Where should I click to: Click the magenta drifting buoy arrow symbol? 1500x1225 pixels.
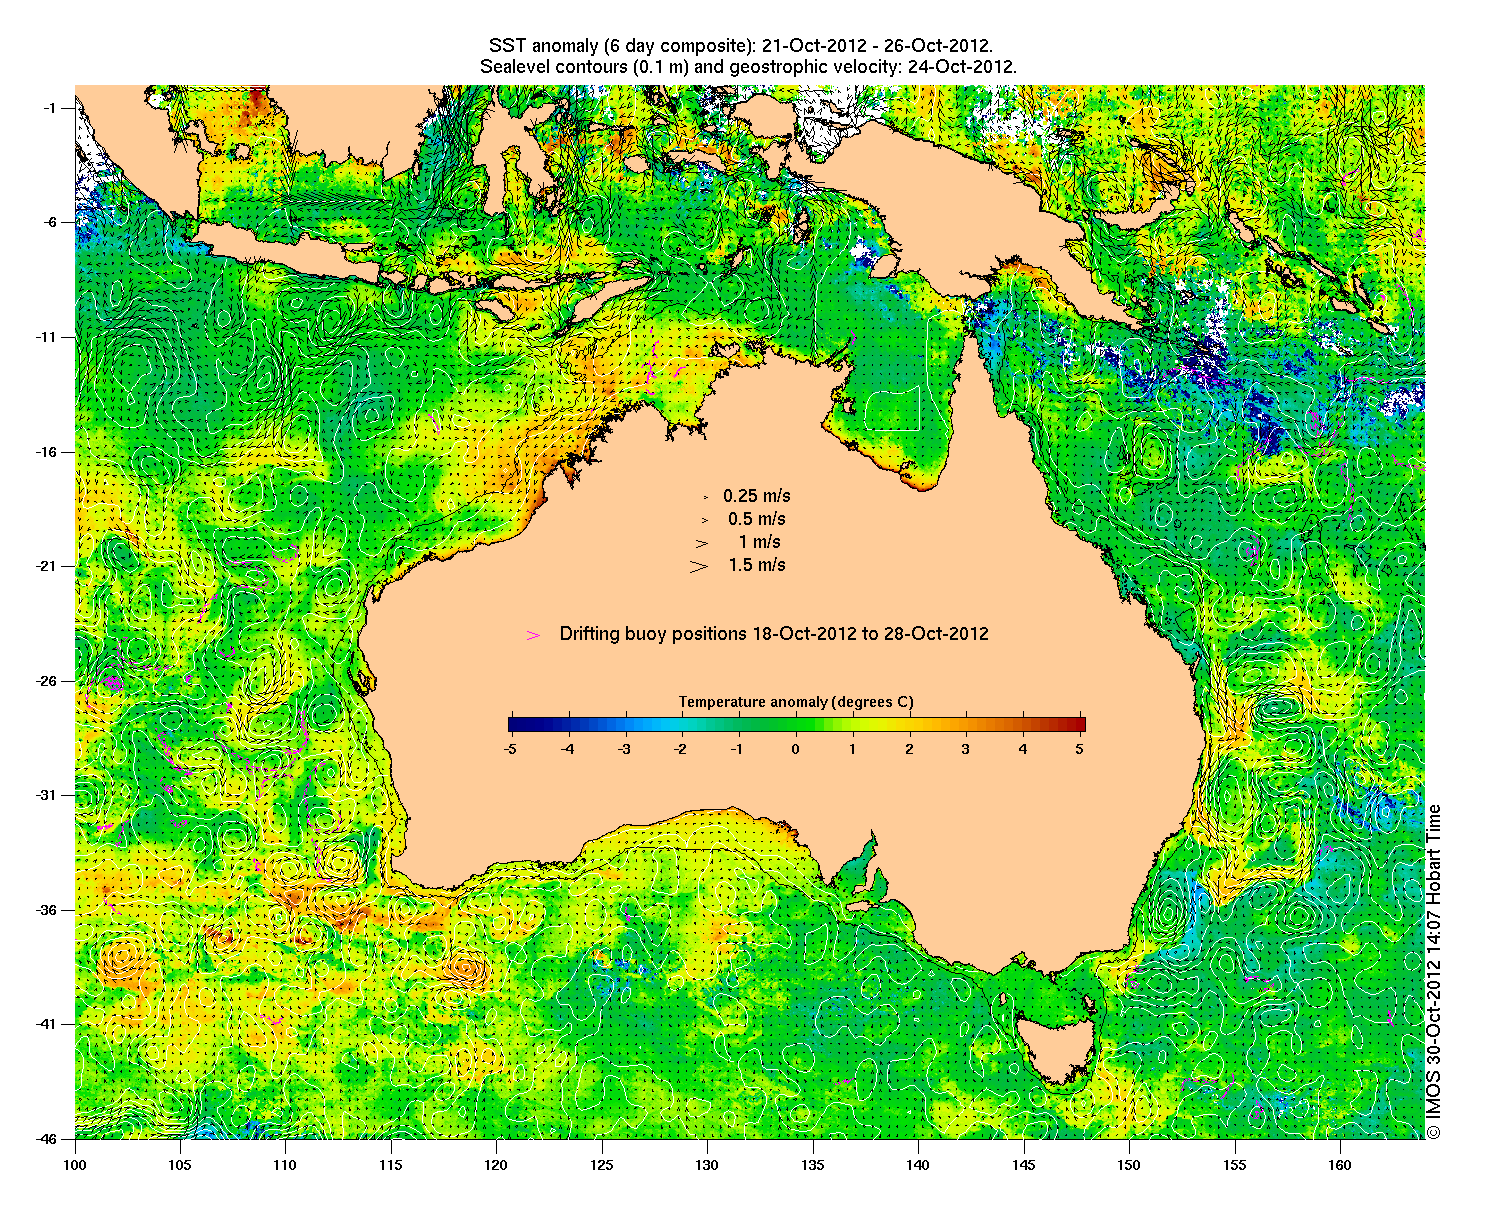click(x=533, y=635)
